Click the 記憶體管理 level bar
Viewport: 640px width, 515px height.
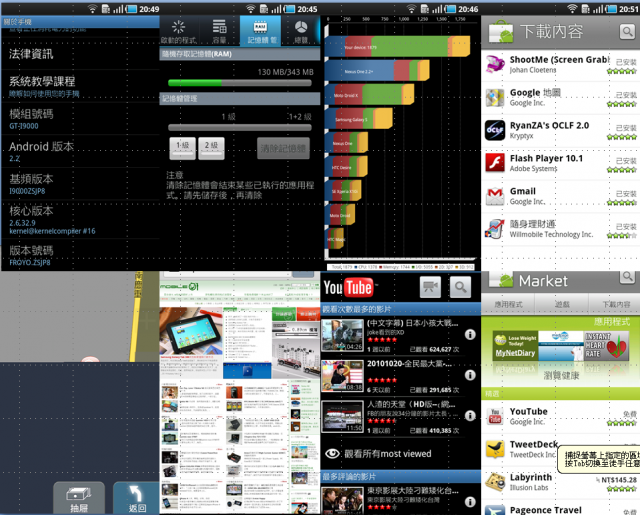(x=240, y=127)
